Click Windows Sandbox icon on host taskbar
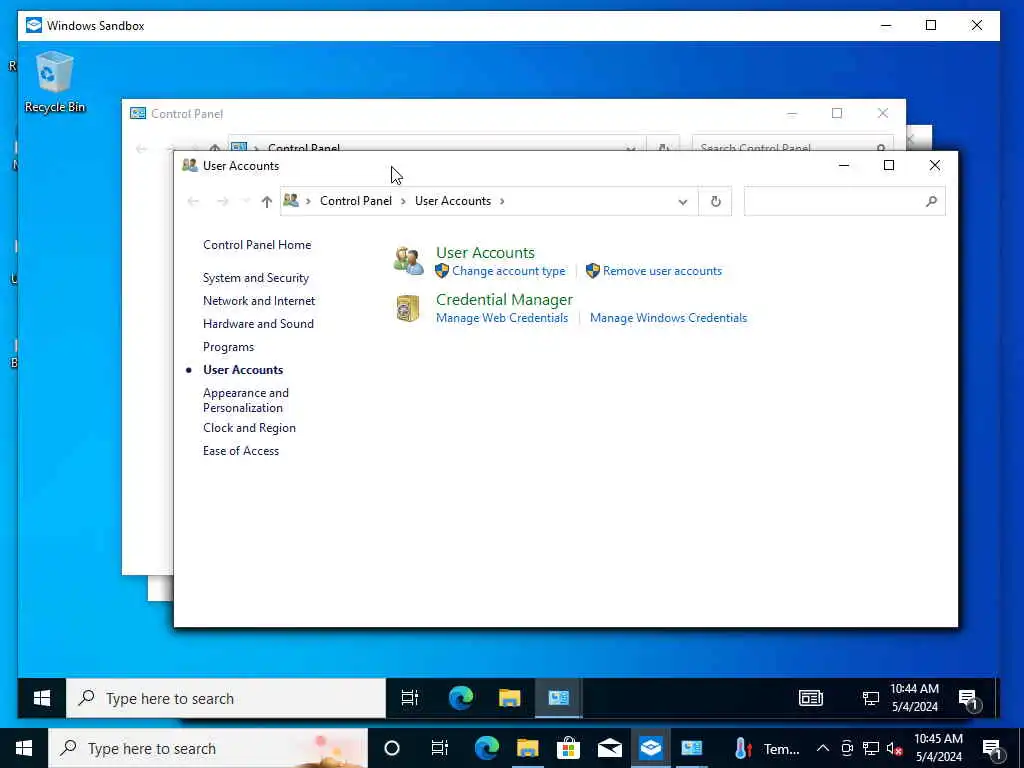 [x=650, y=748]
